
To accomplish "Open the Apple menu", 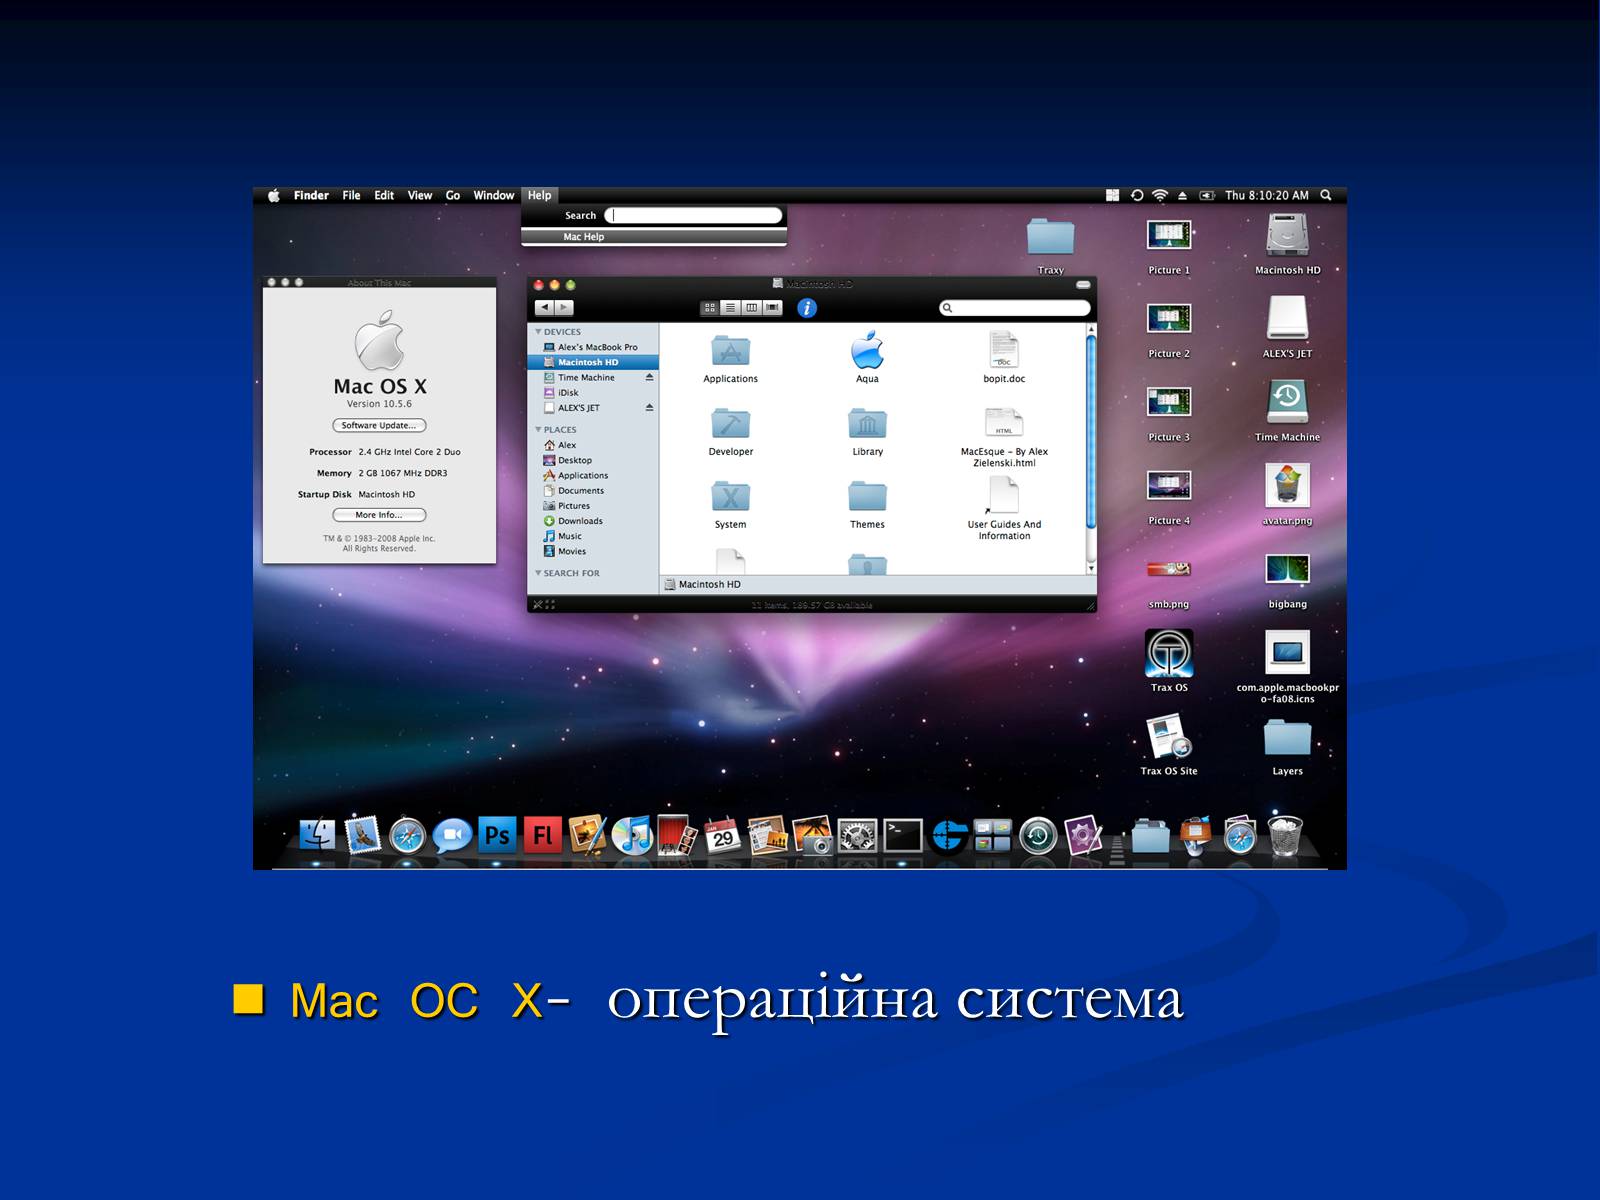I will tap(273, 195).
